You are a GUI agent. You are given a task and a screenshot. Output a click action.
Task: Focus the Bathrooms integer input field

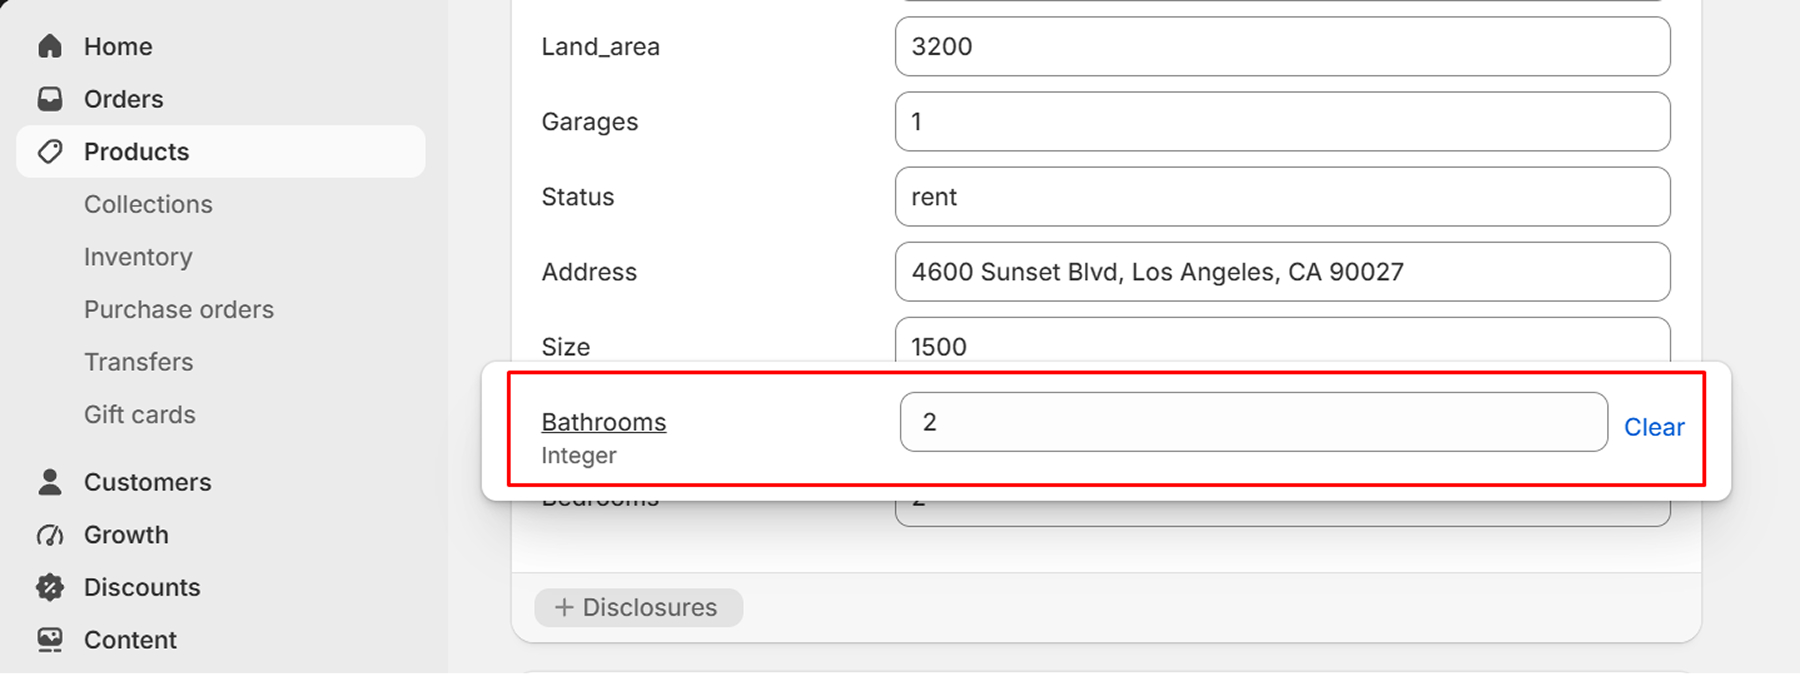1254,422
